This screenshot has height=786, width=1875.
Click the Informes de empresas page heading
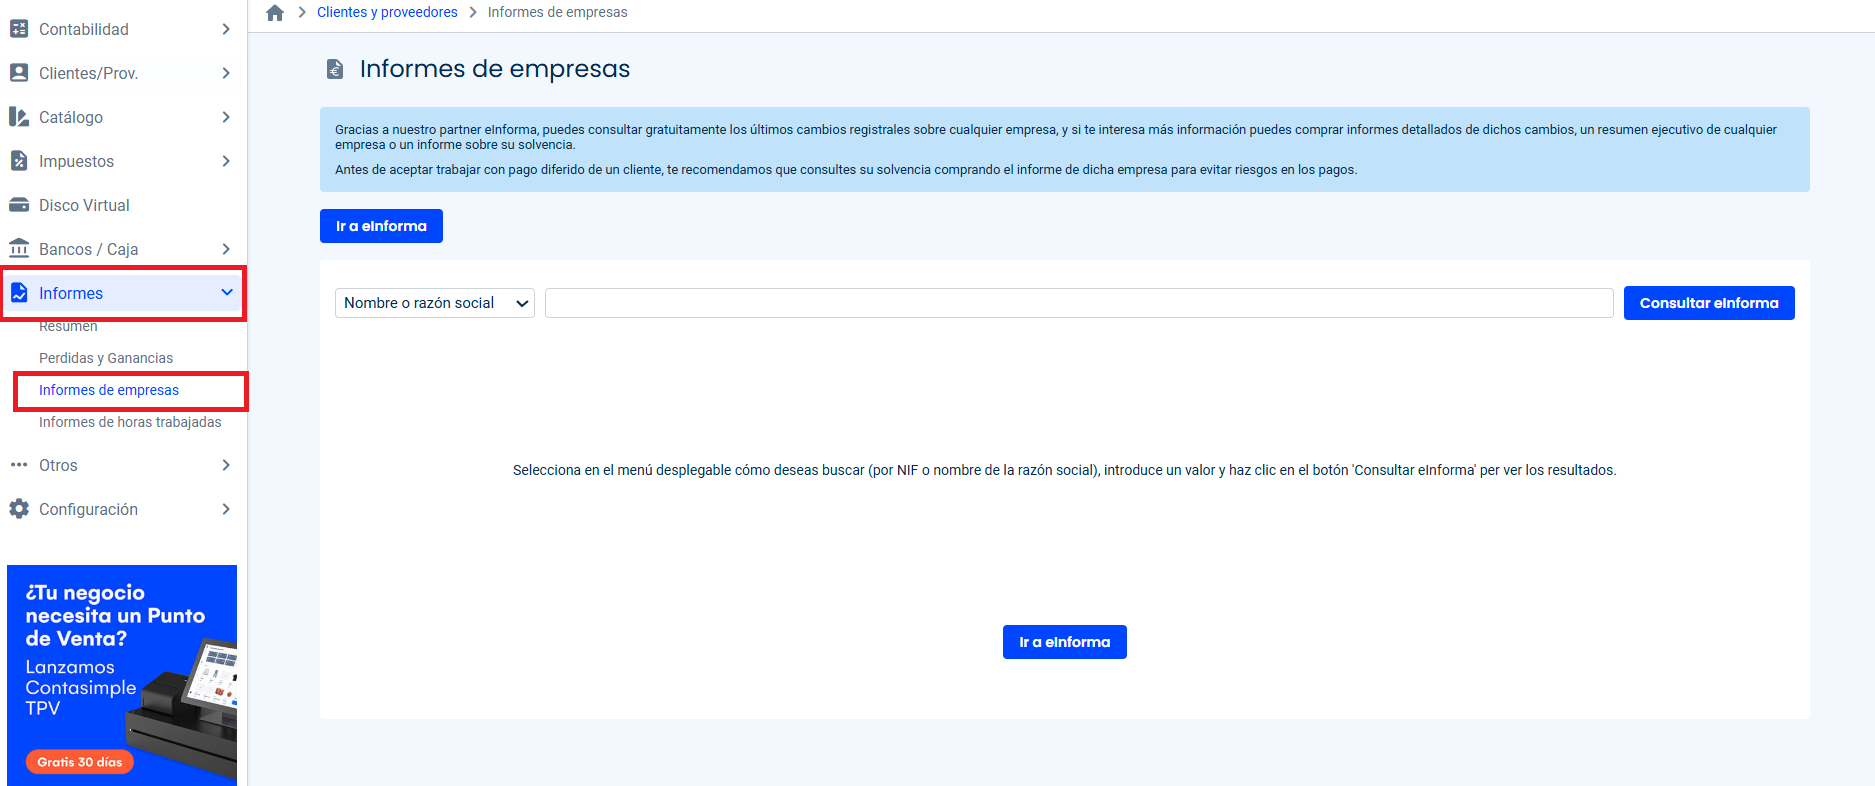495,69
